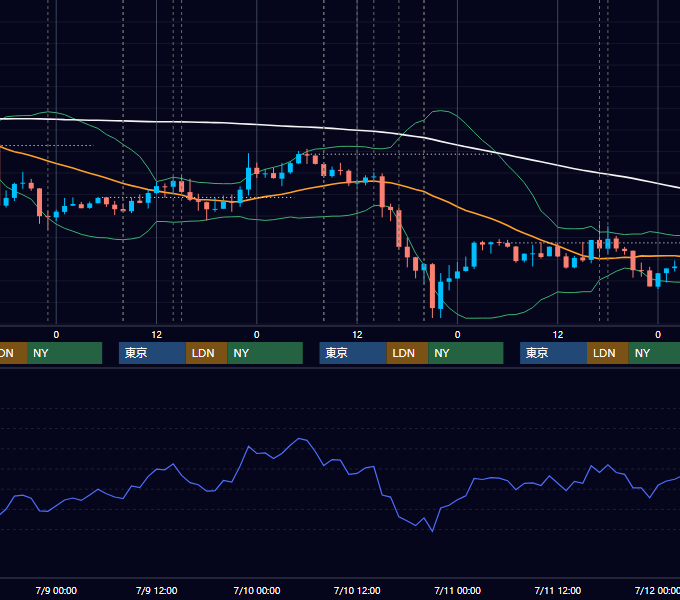
Task: Select the NY session block spanning 7/11 00:00
Action: (466, 353)
